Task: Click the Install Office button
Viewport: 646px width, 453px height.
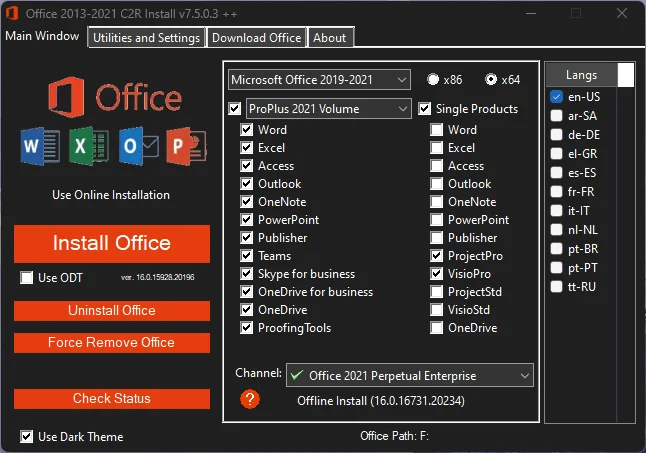Action: pos(112,243)
